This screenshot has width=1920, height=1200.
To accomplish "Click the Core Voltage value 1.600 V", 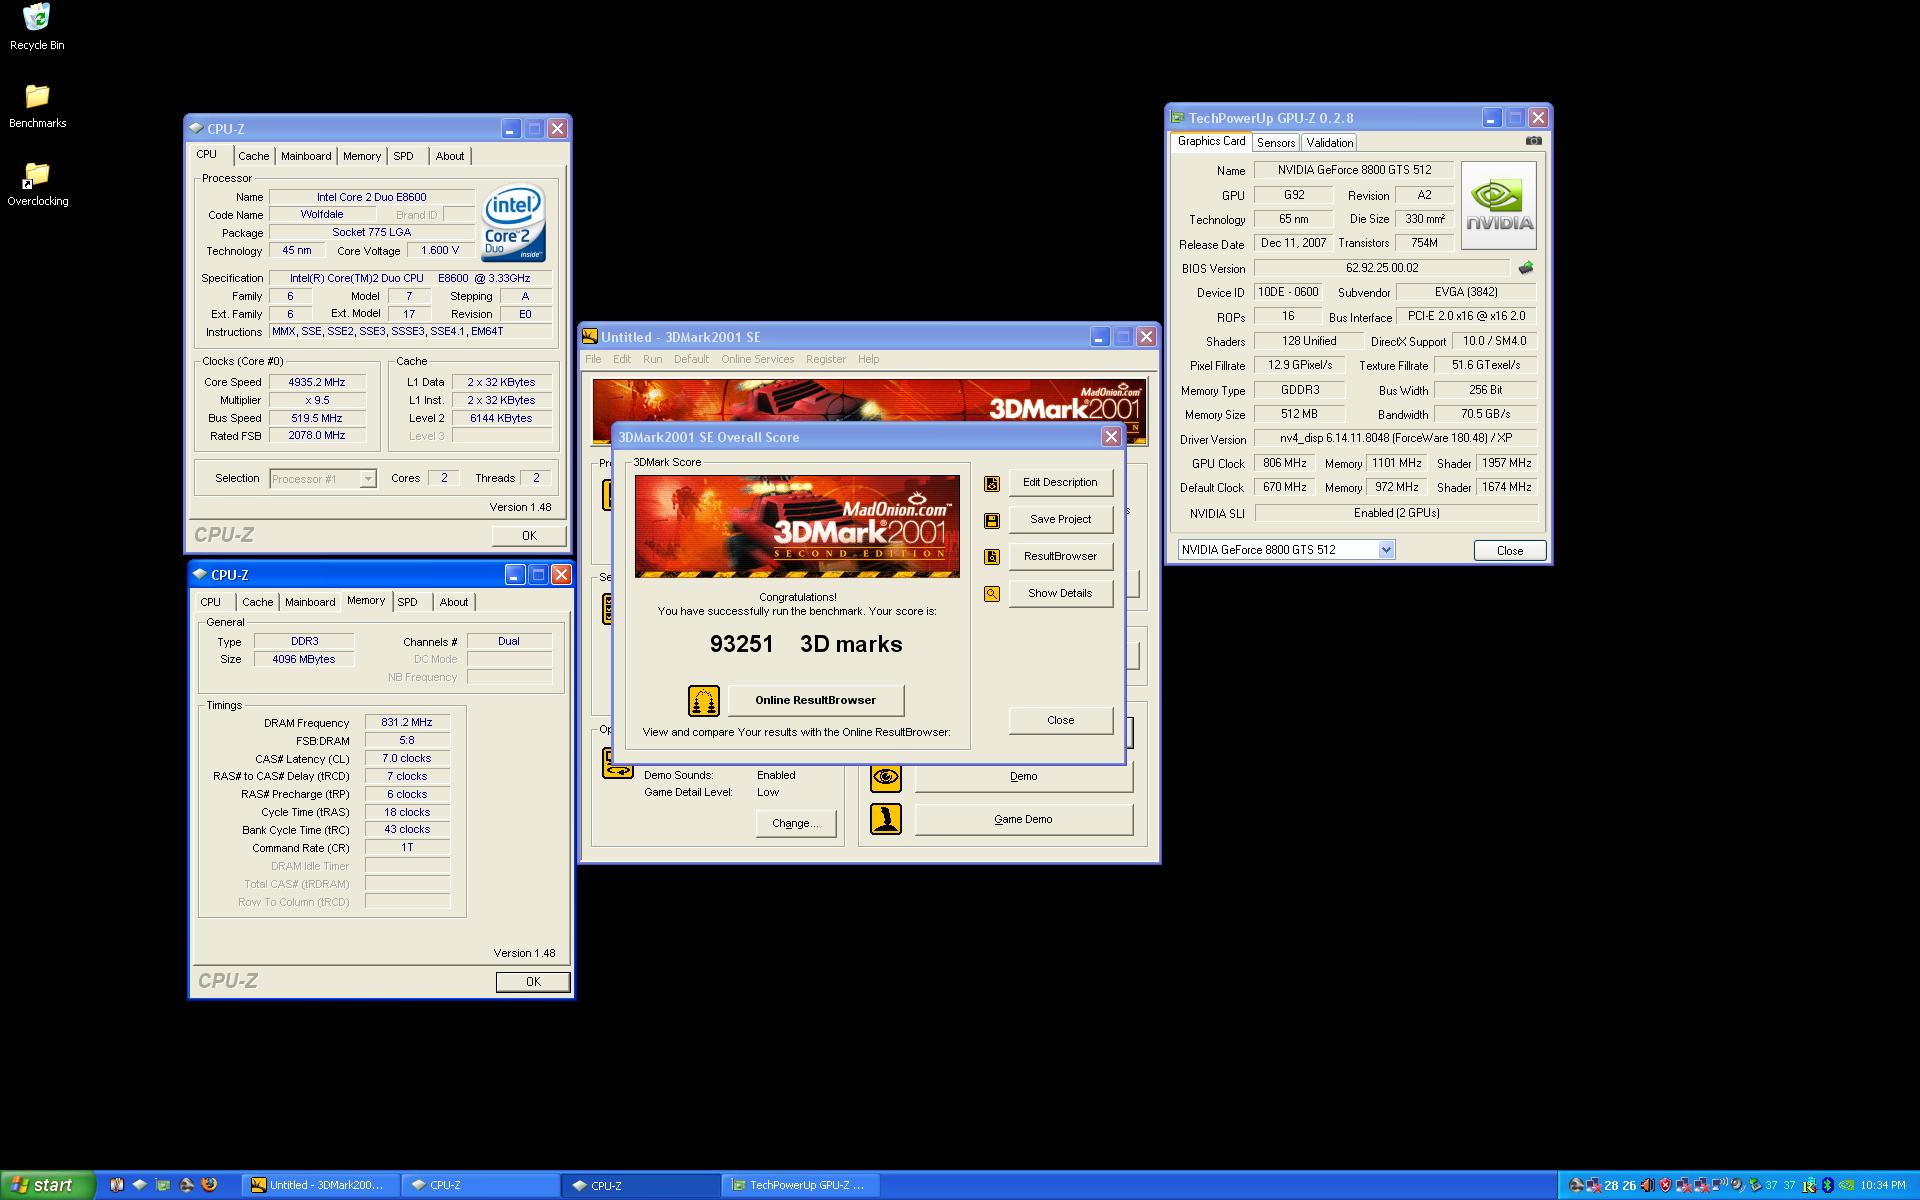I will click(440, 251).
